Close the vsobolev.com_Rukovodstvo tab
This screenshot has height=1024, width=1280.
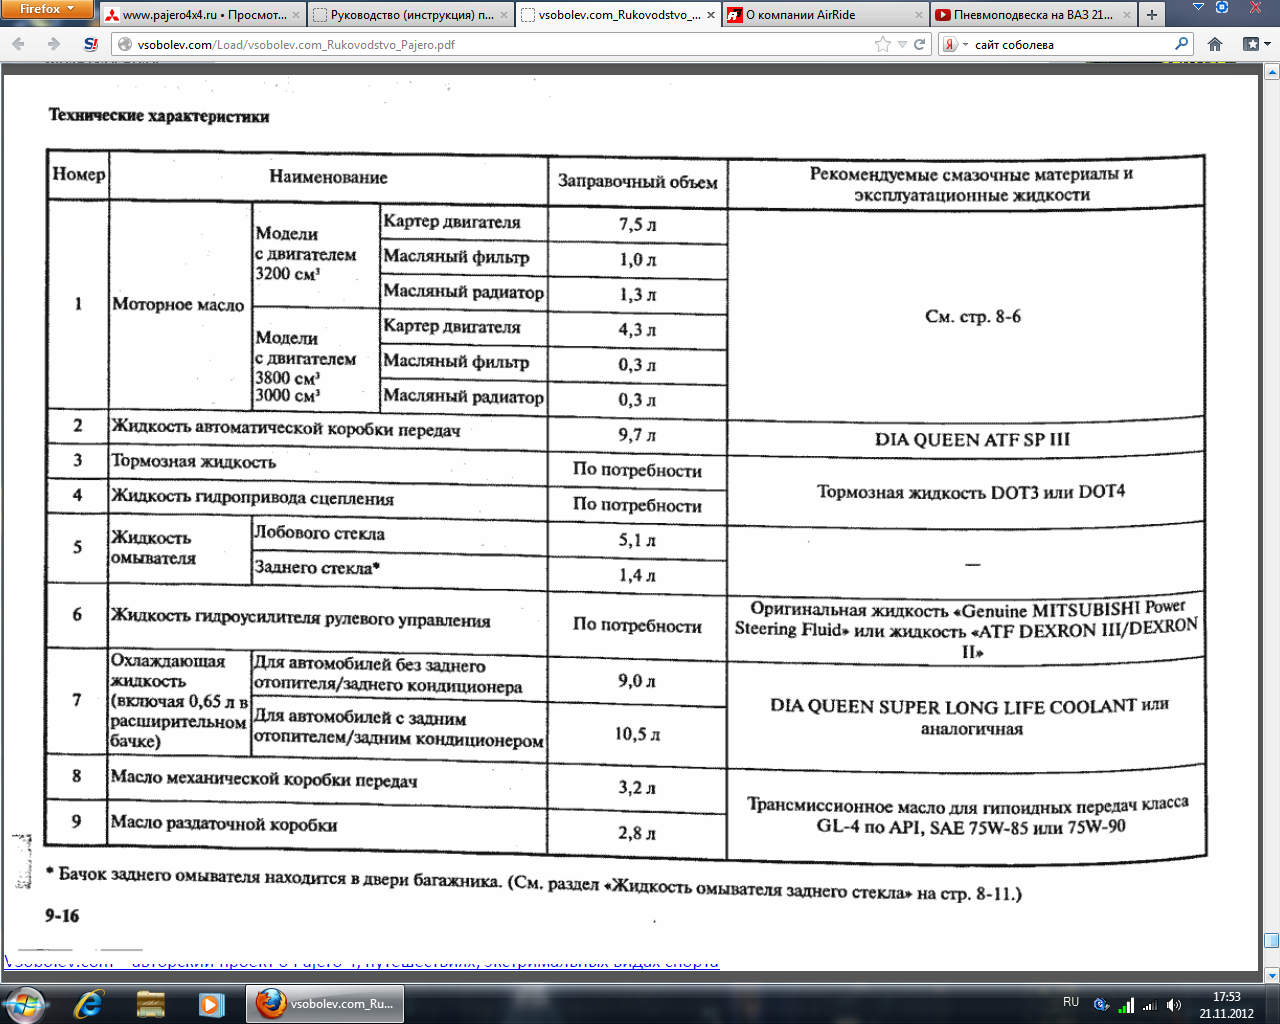pos(711,15)
